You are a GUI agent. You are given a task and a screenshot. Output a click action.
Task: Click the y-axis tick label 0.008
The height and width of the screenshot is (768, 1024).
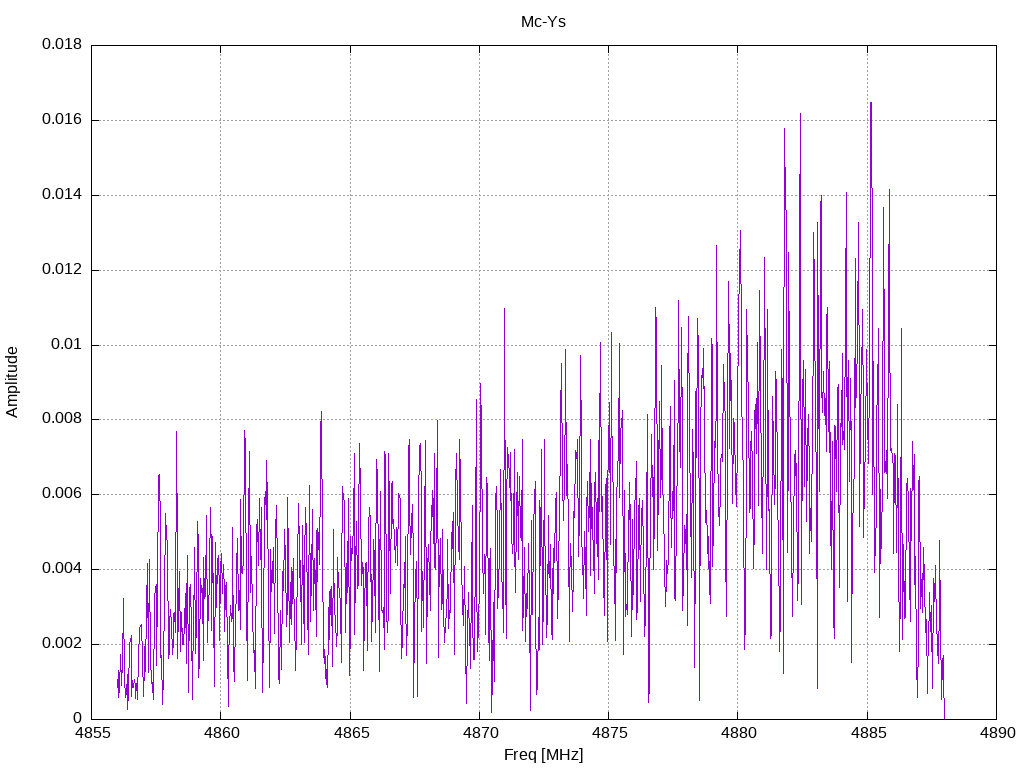[x=62, y=419]
